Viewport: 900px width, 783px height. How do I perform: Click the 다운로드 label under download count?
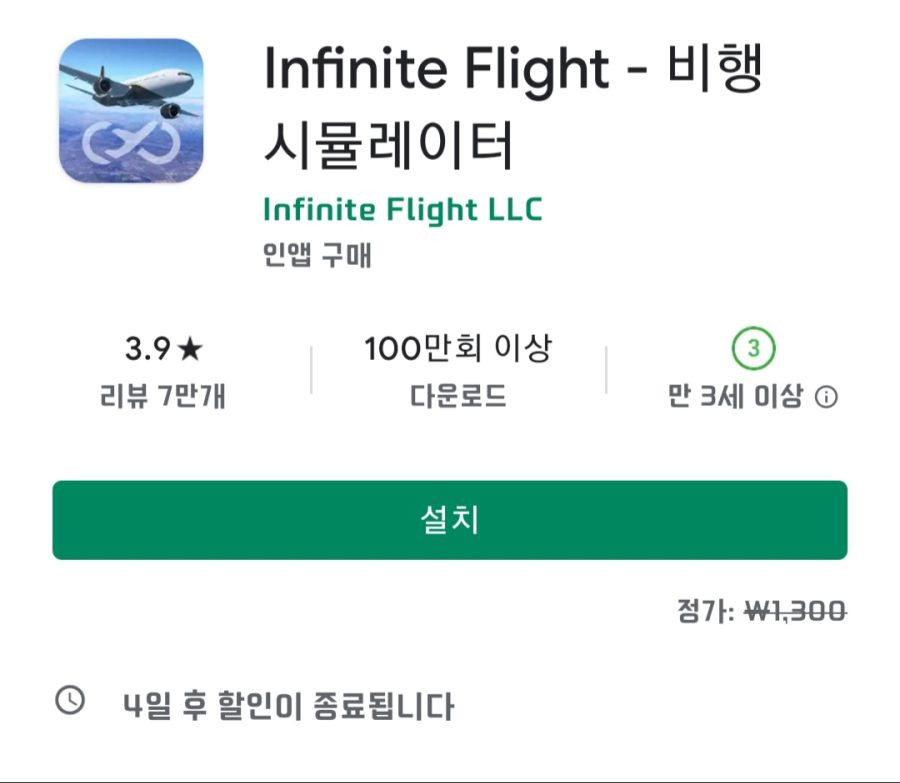pos(458,396)
